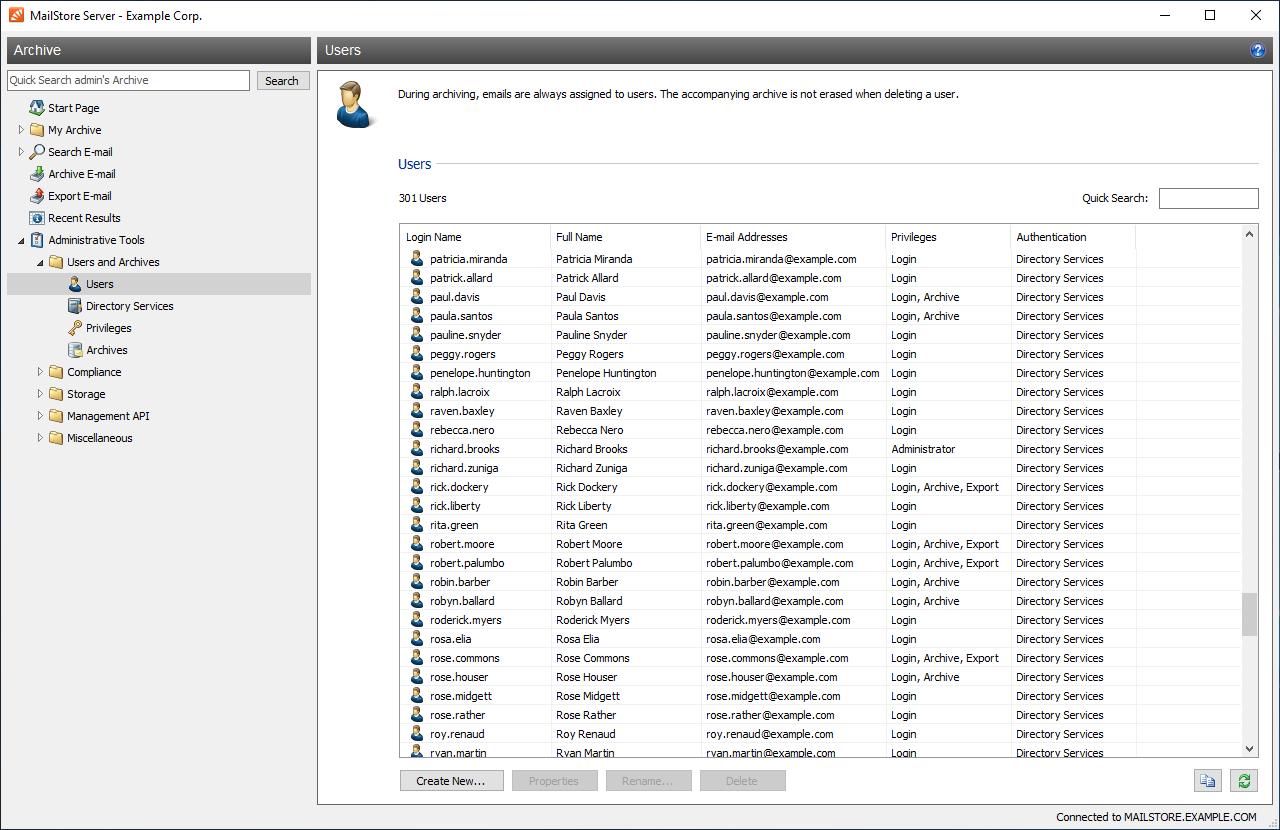Click the user list vertical scrollbar thumb
The height and width of the screenshot is (830, 1280).
tap(1249, 614)
